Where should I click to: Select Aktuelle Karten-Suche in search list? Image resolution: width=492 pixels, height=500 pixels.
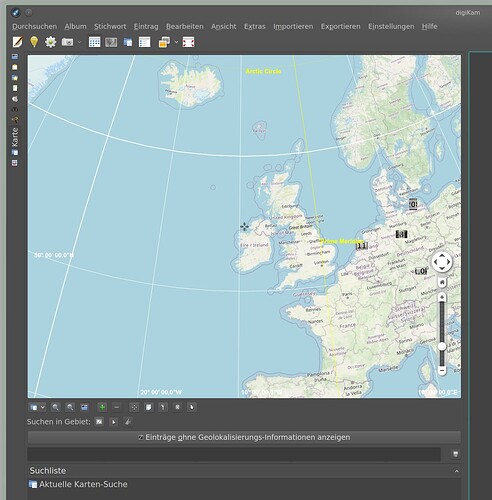tap(78, 484)
